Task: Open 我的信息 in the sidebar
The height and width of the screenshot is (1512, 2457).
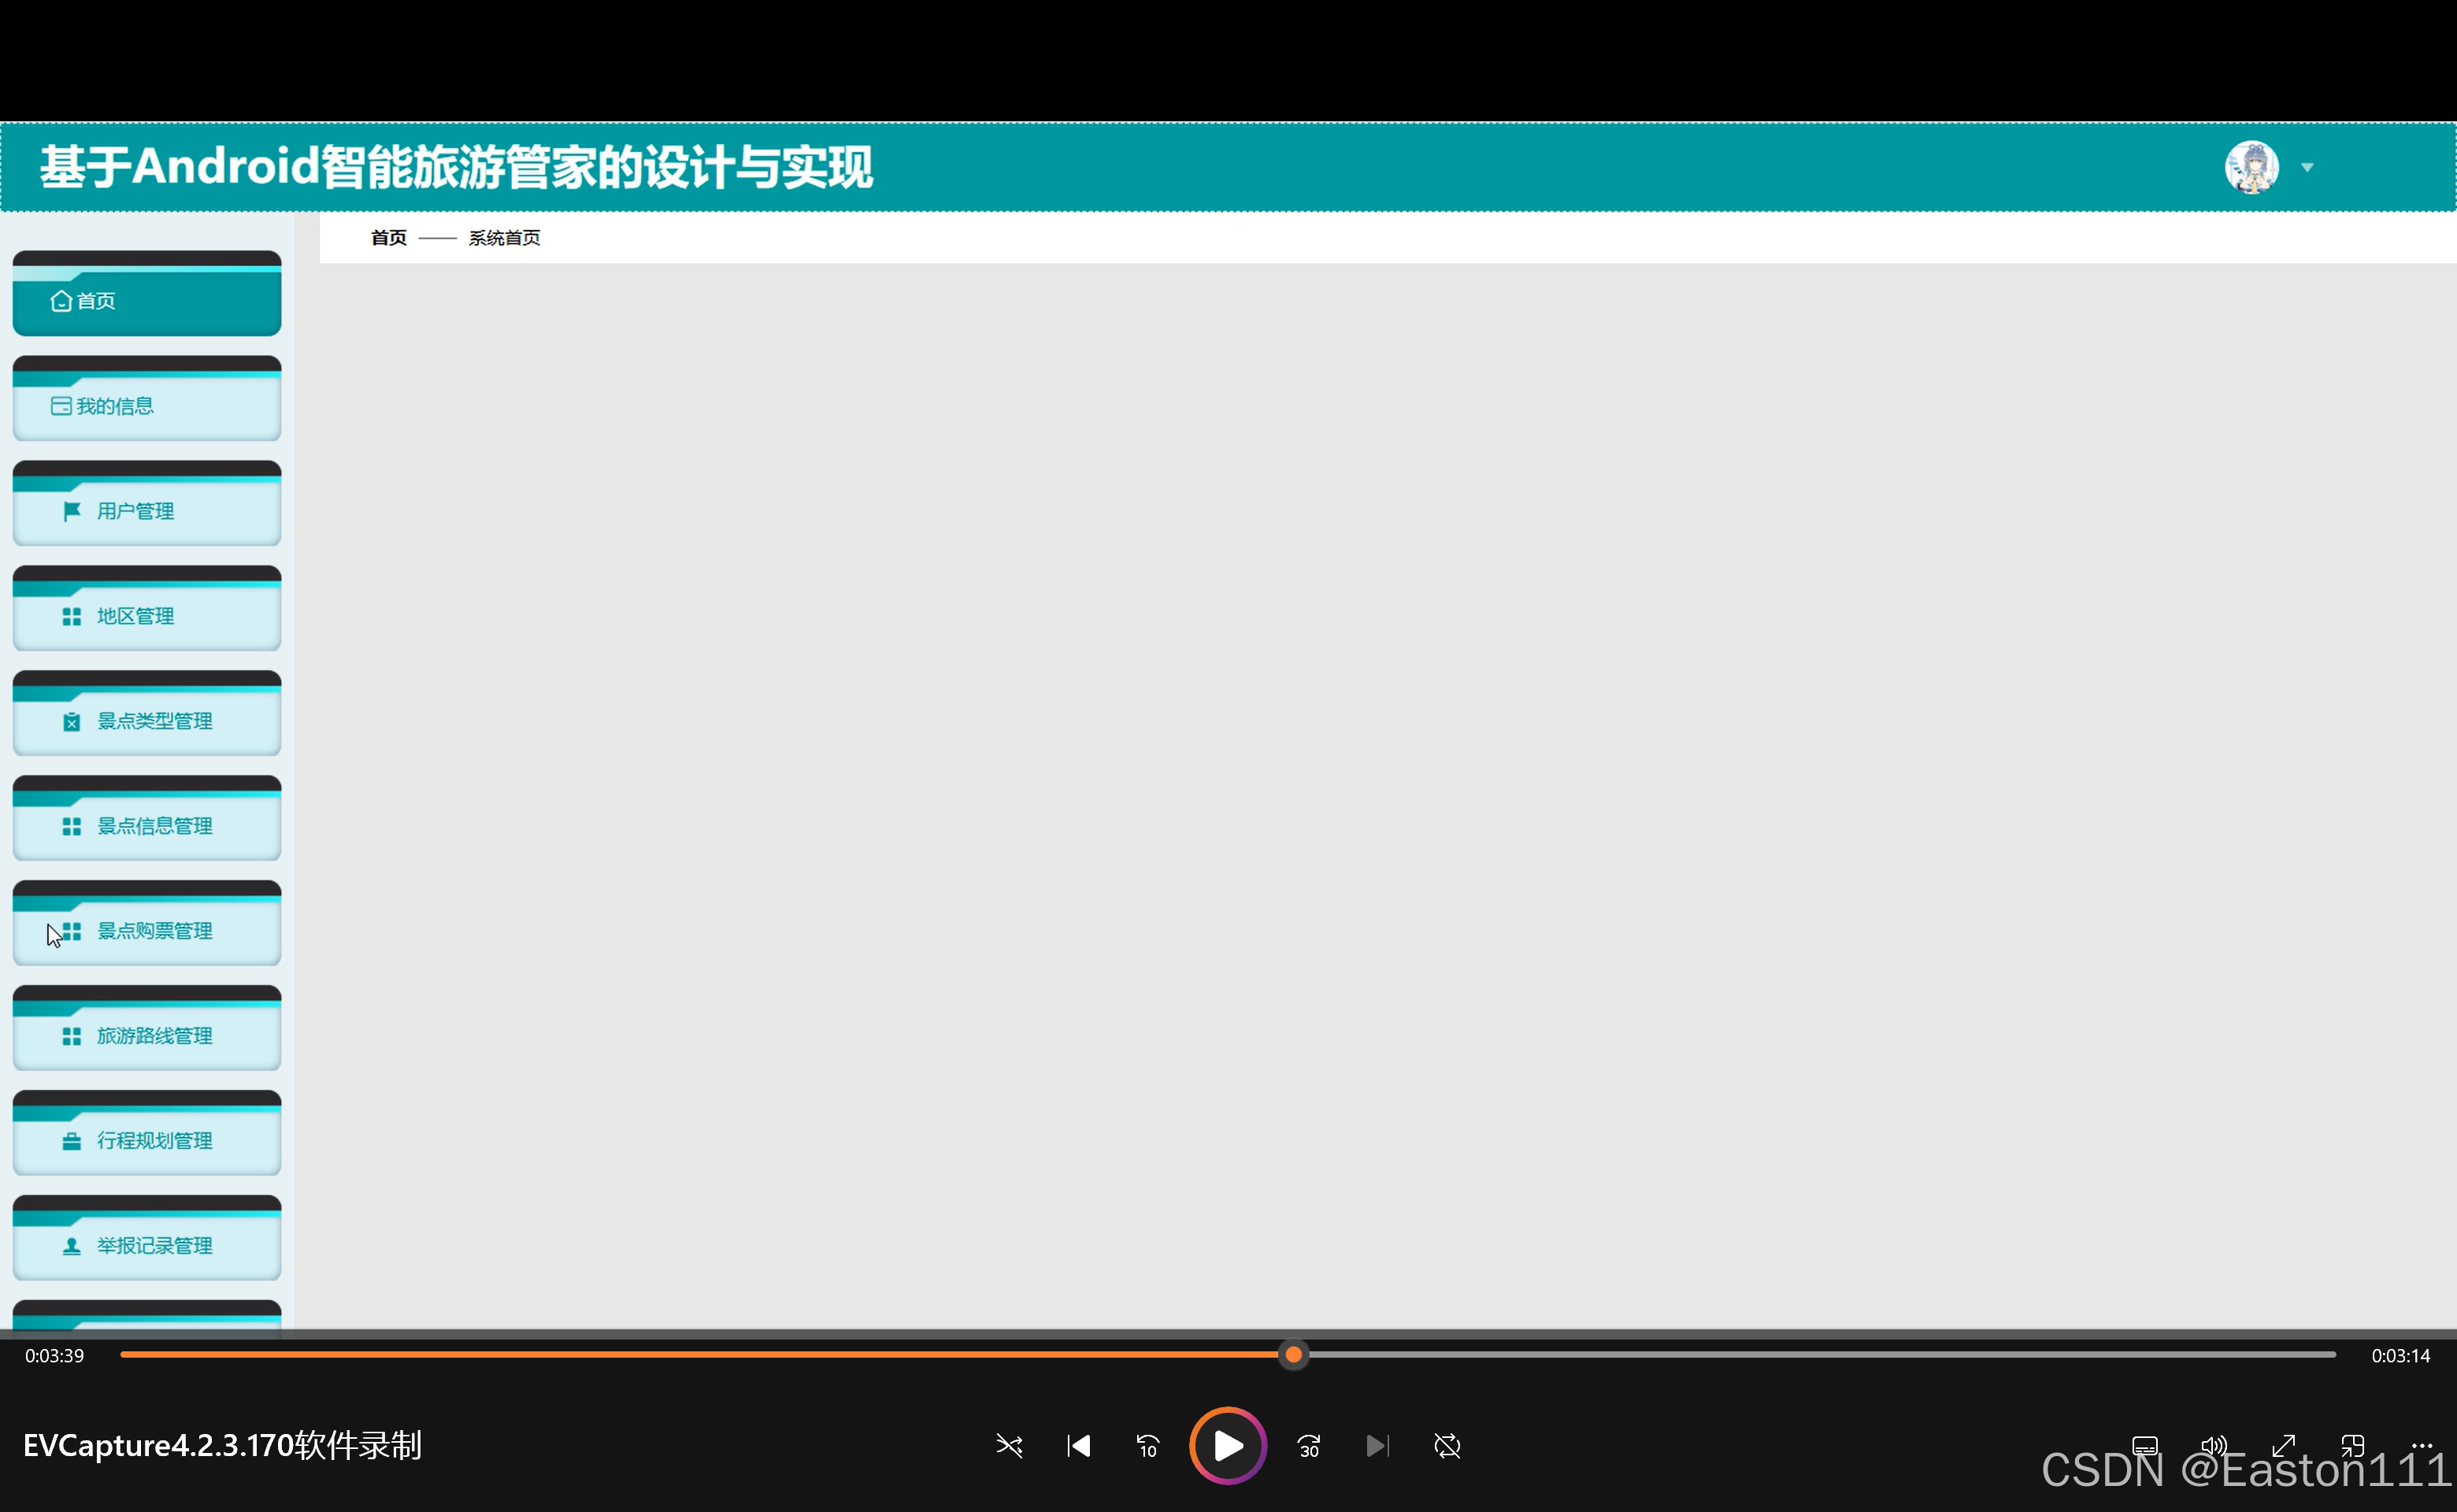Action: 115,406
